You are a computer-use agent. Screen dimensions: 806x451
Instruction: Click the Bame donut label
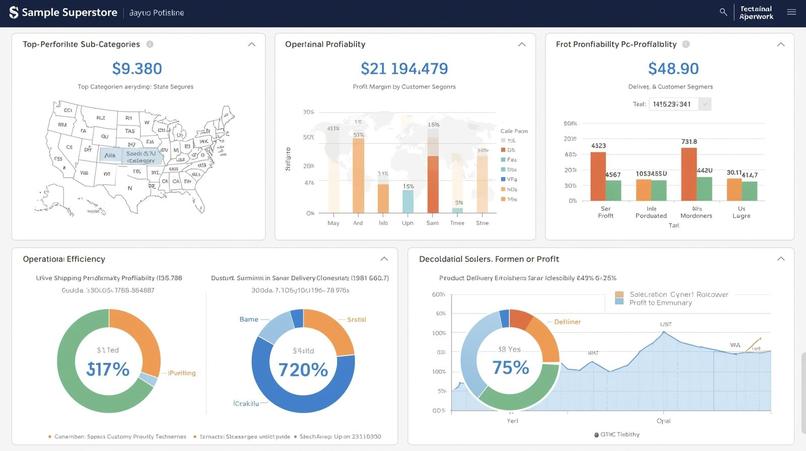click(249, 319)
